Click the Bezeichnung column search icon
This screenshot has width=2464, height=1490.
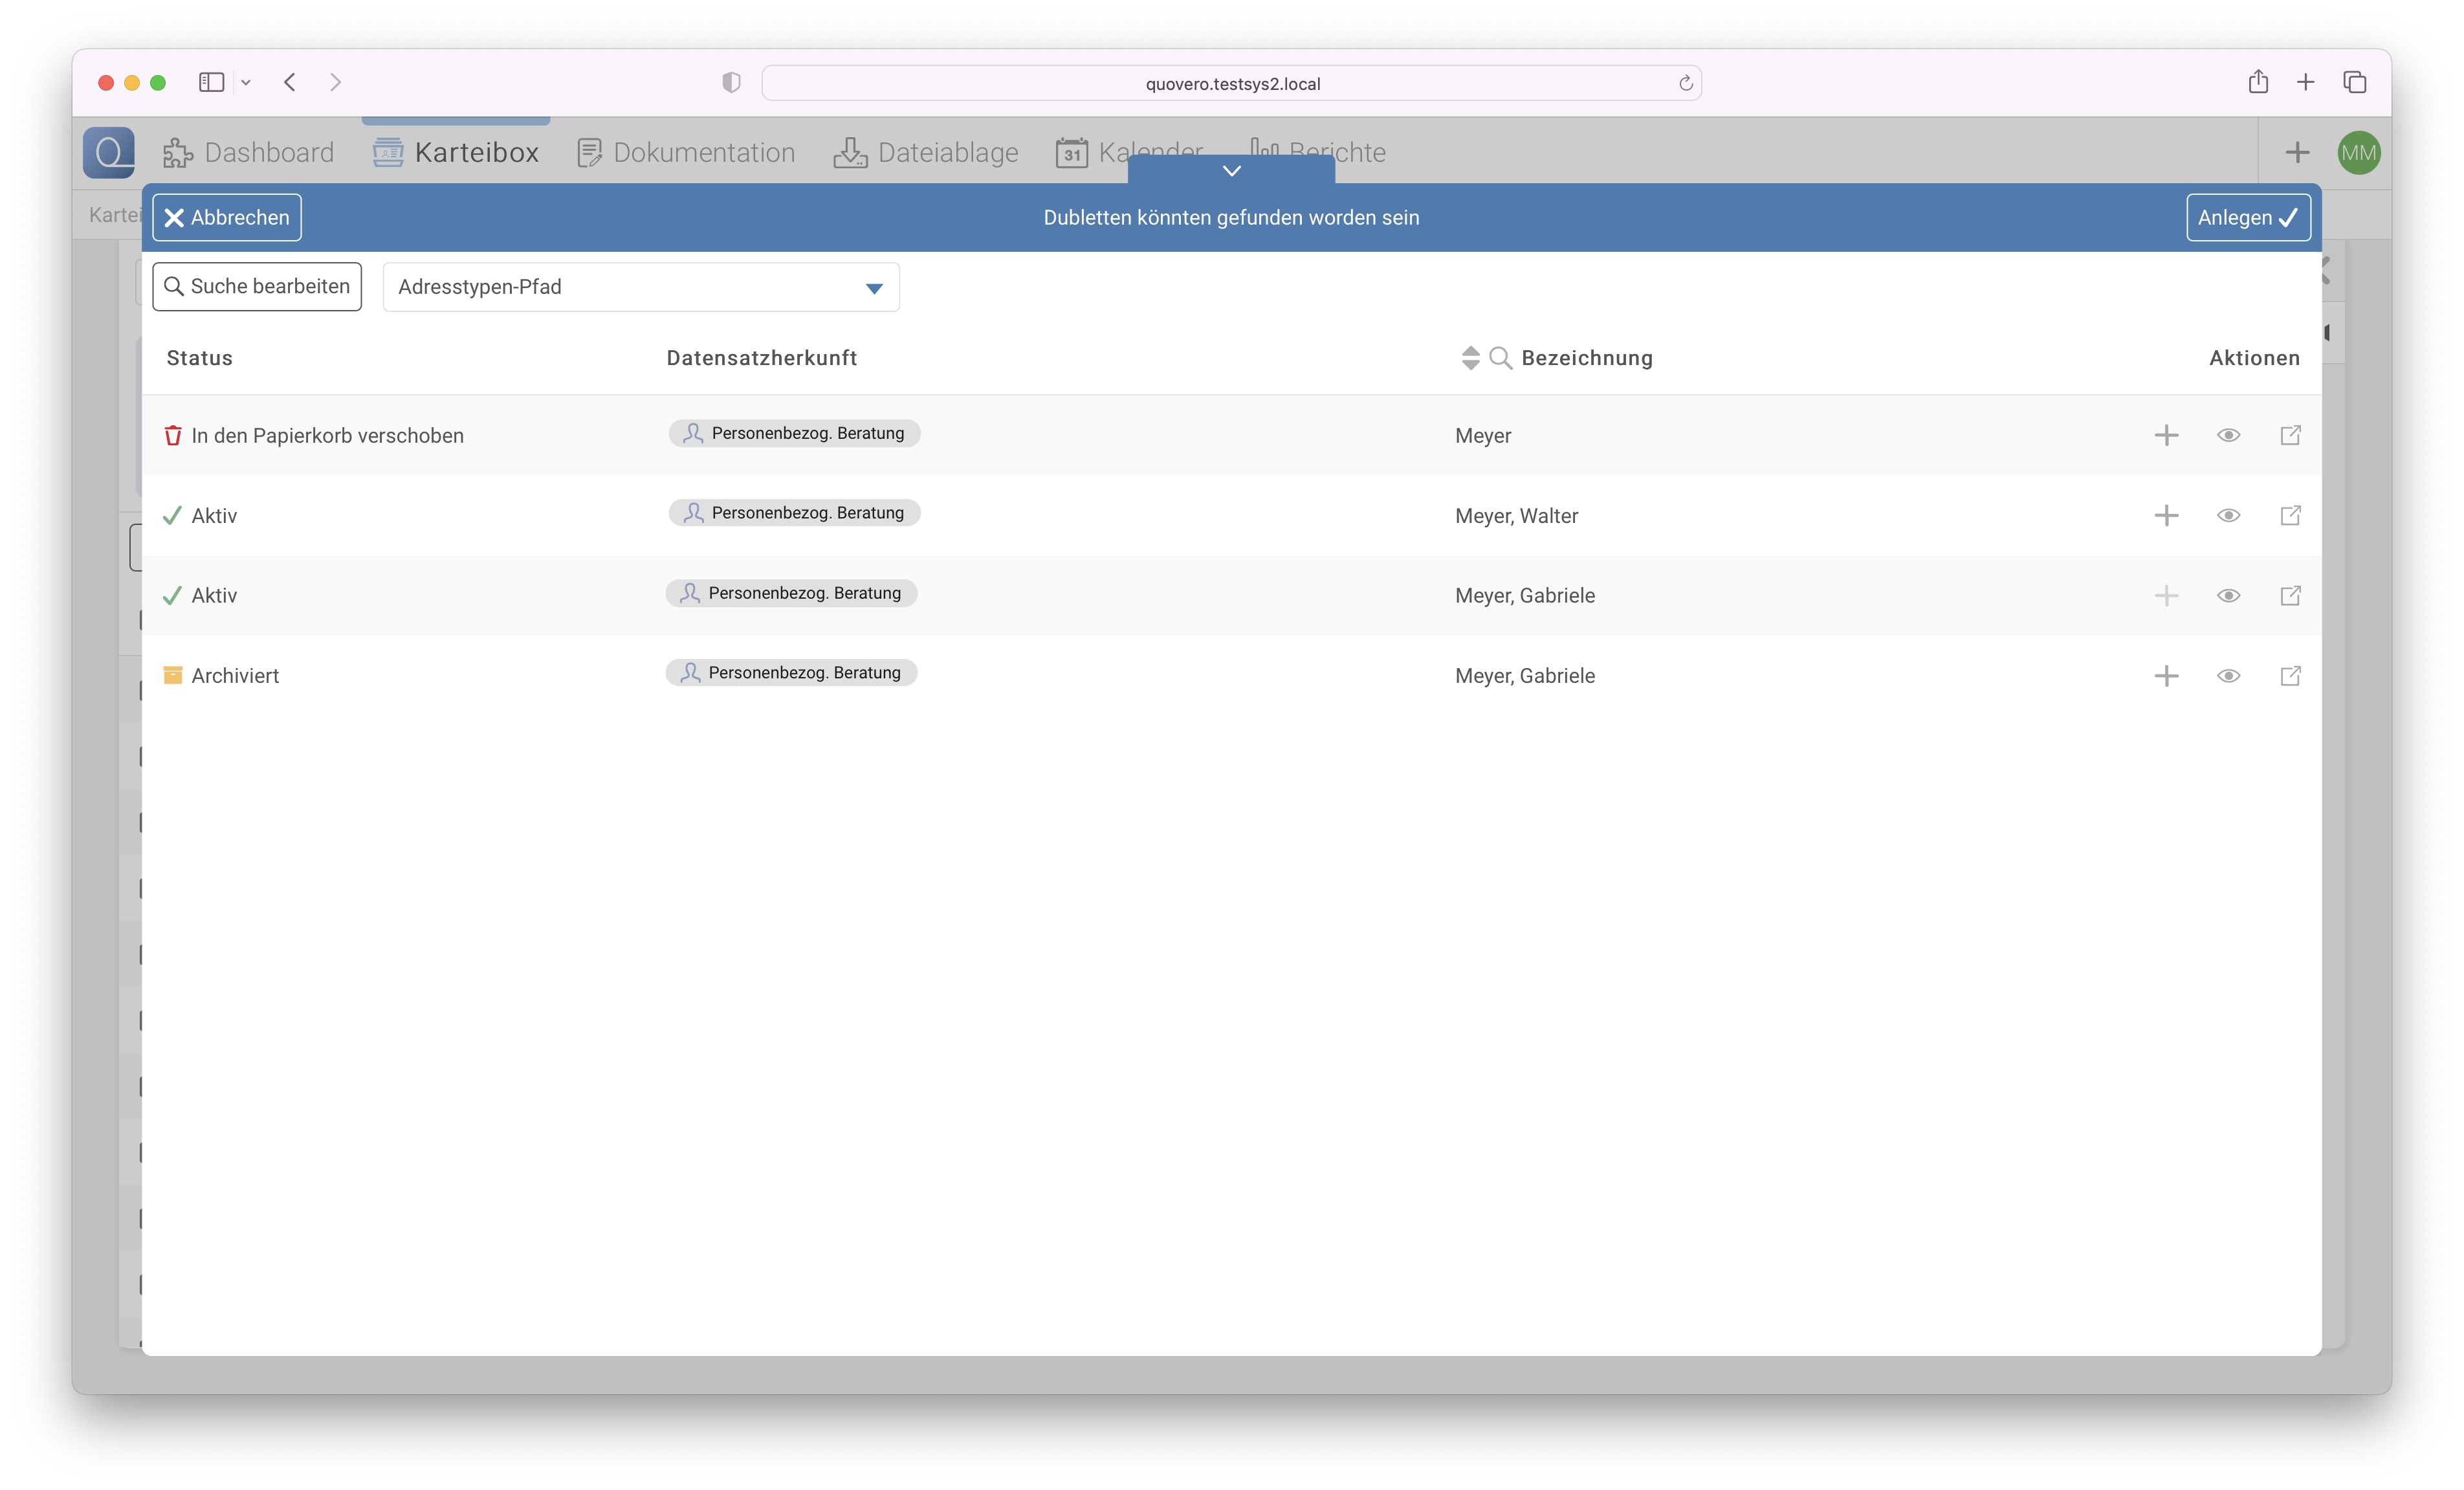tap(1500, 358)
